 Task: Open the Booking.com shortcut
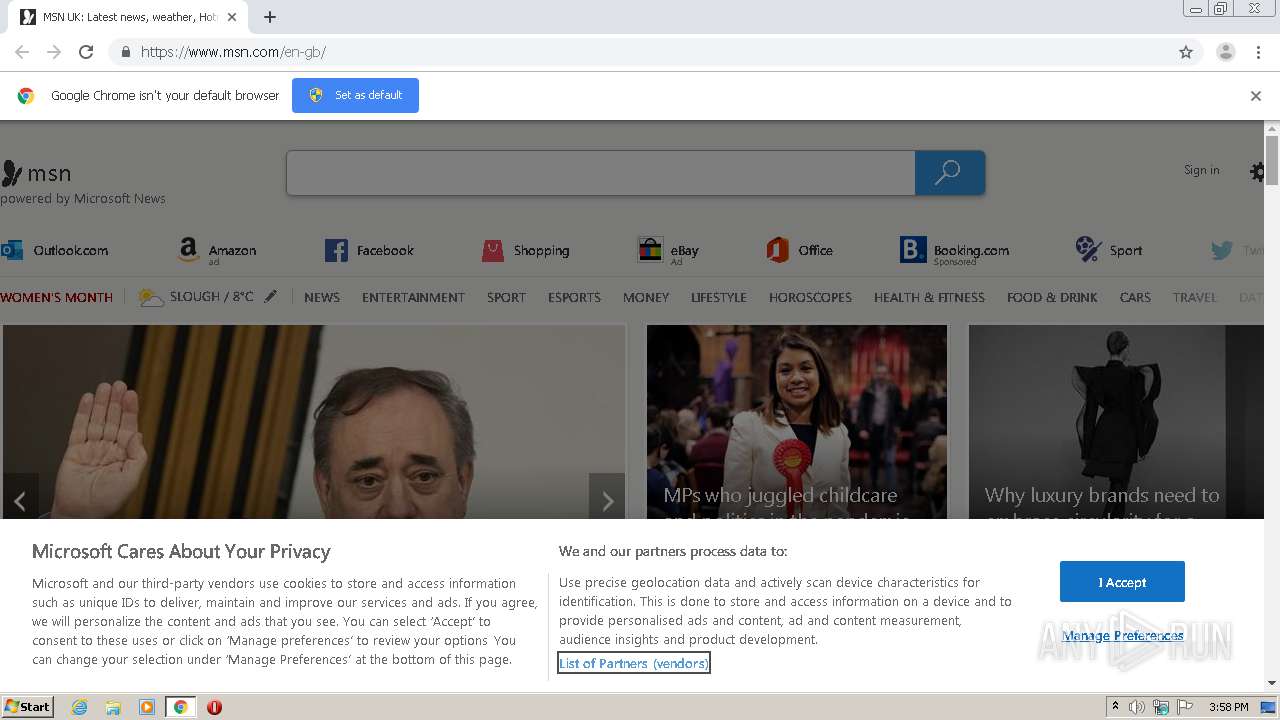coord(954,250)
